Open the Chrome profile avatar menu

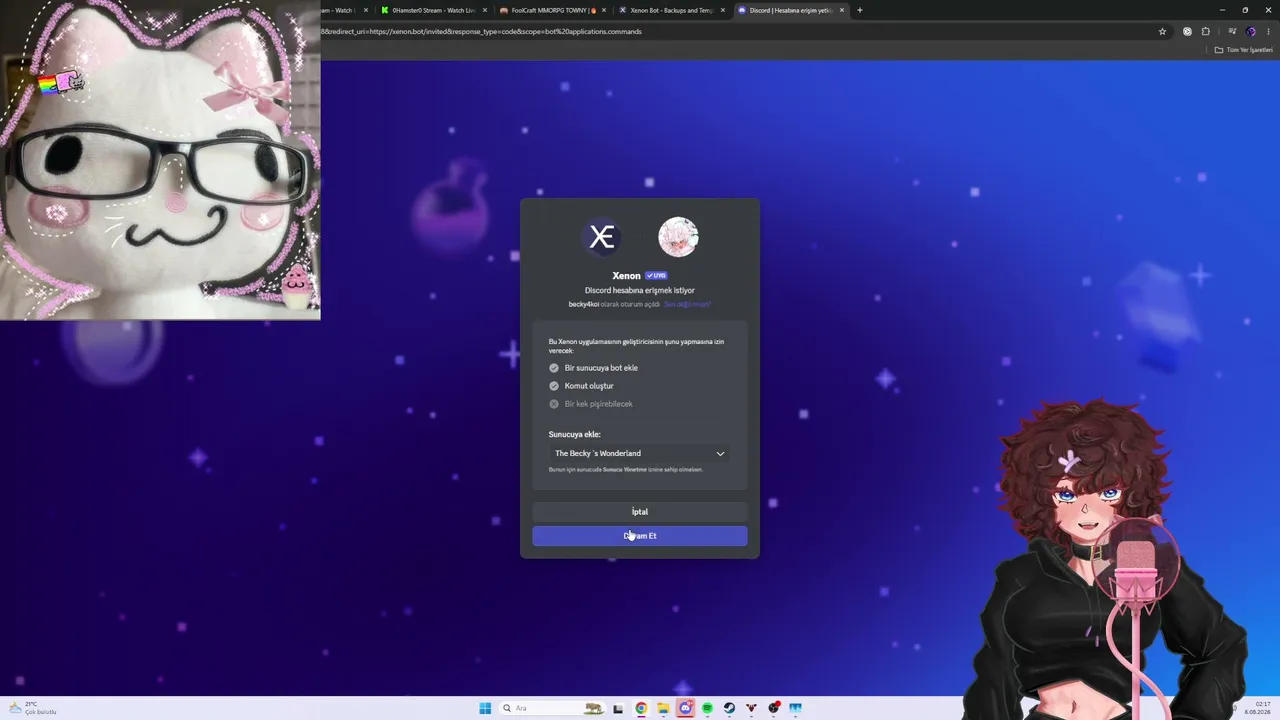[1250, 31]
